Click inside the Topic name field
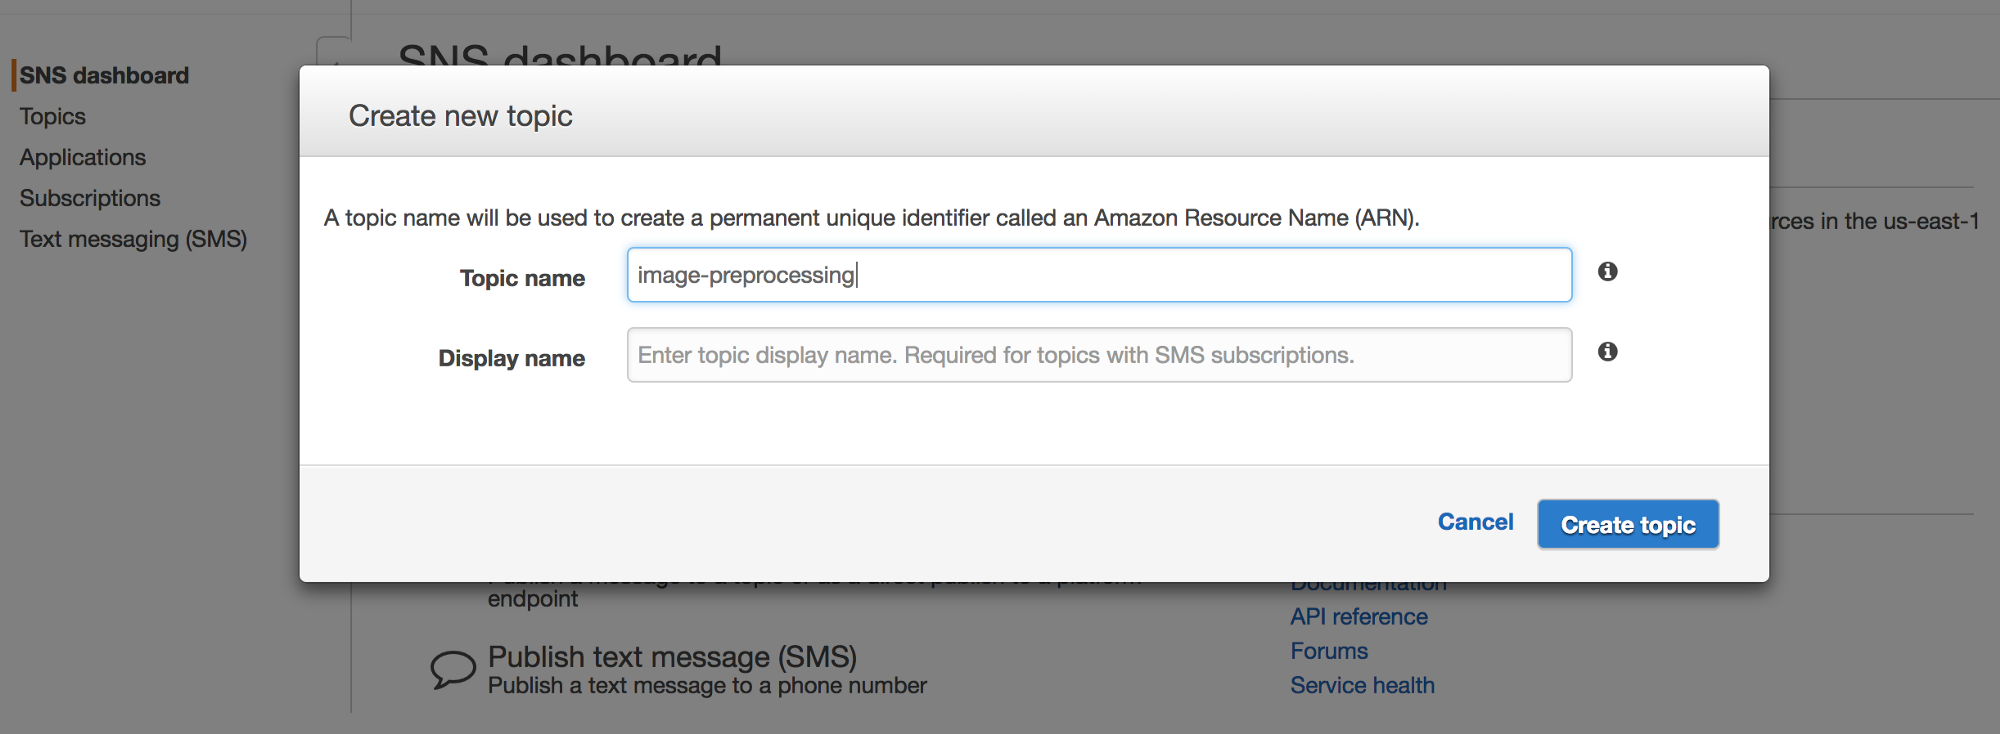This screenshot has height=734, width=2000. pos(1098,275)
